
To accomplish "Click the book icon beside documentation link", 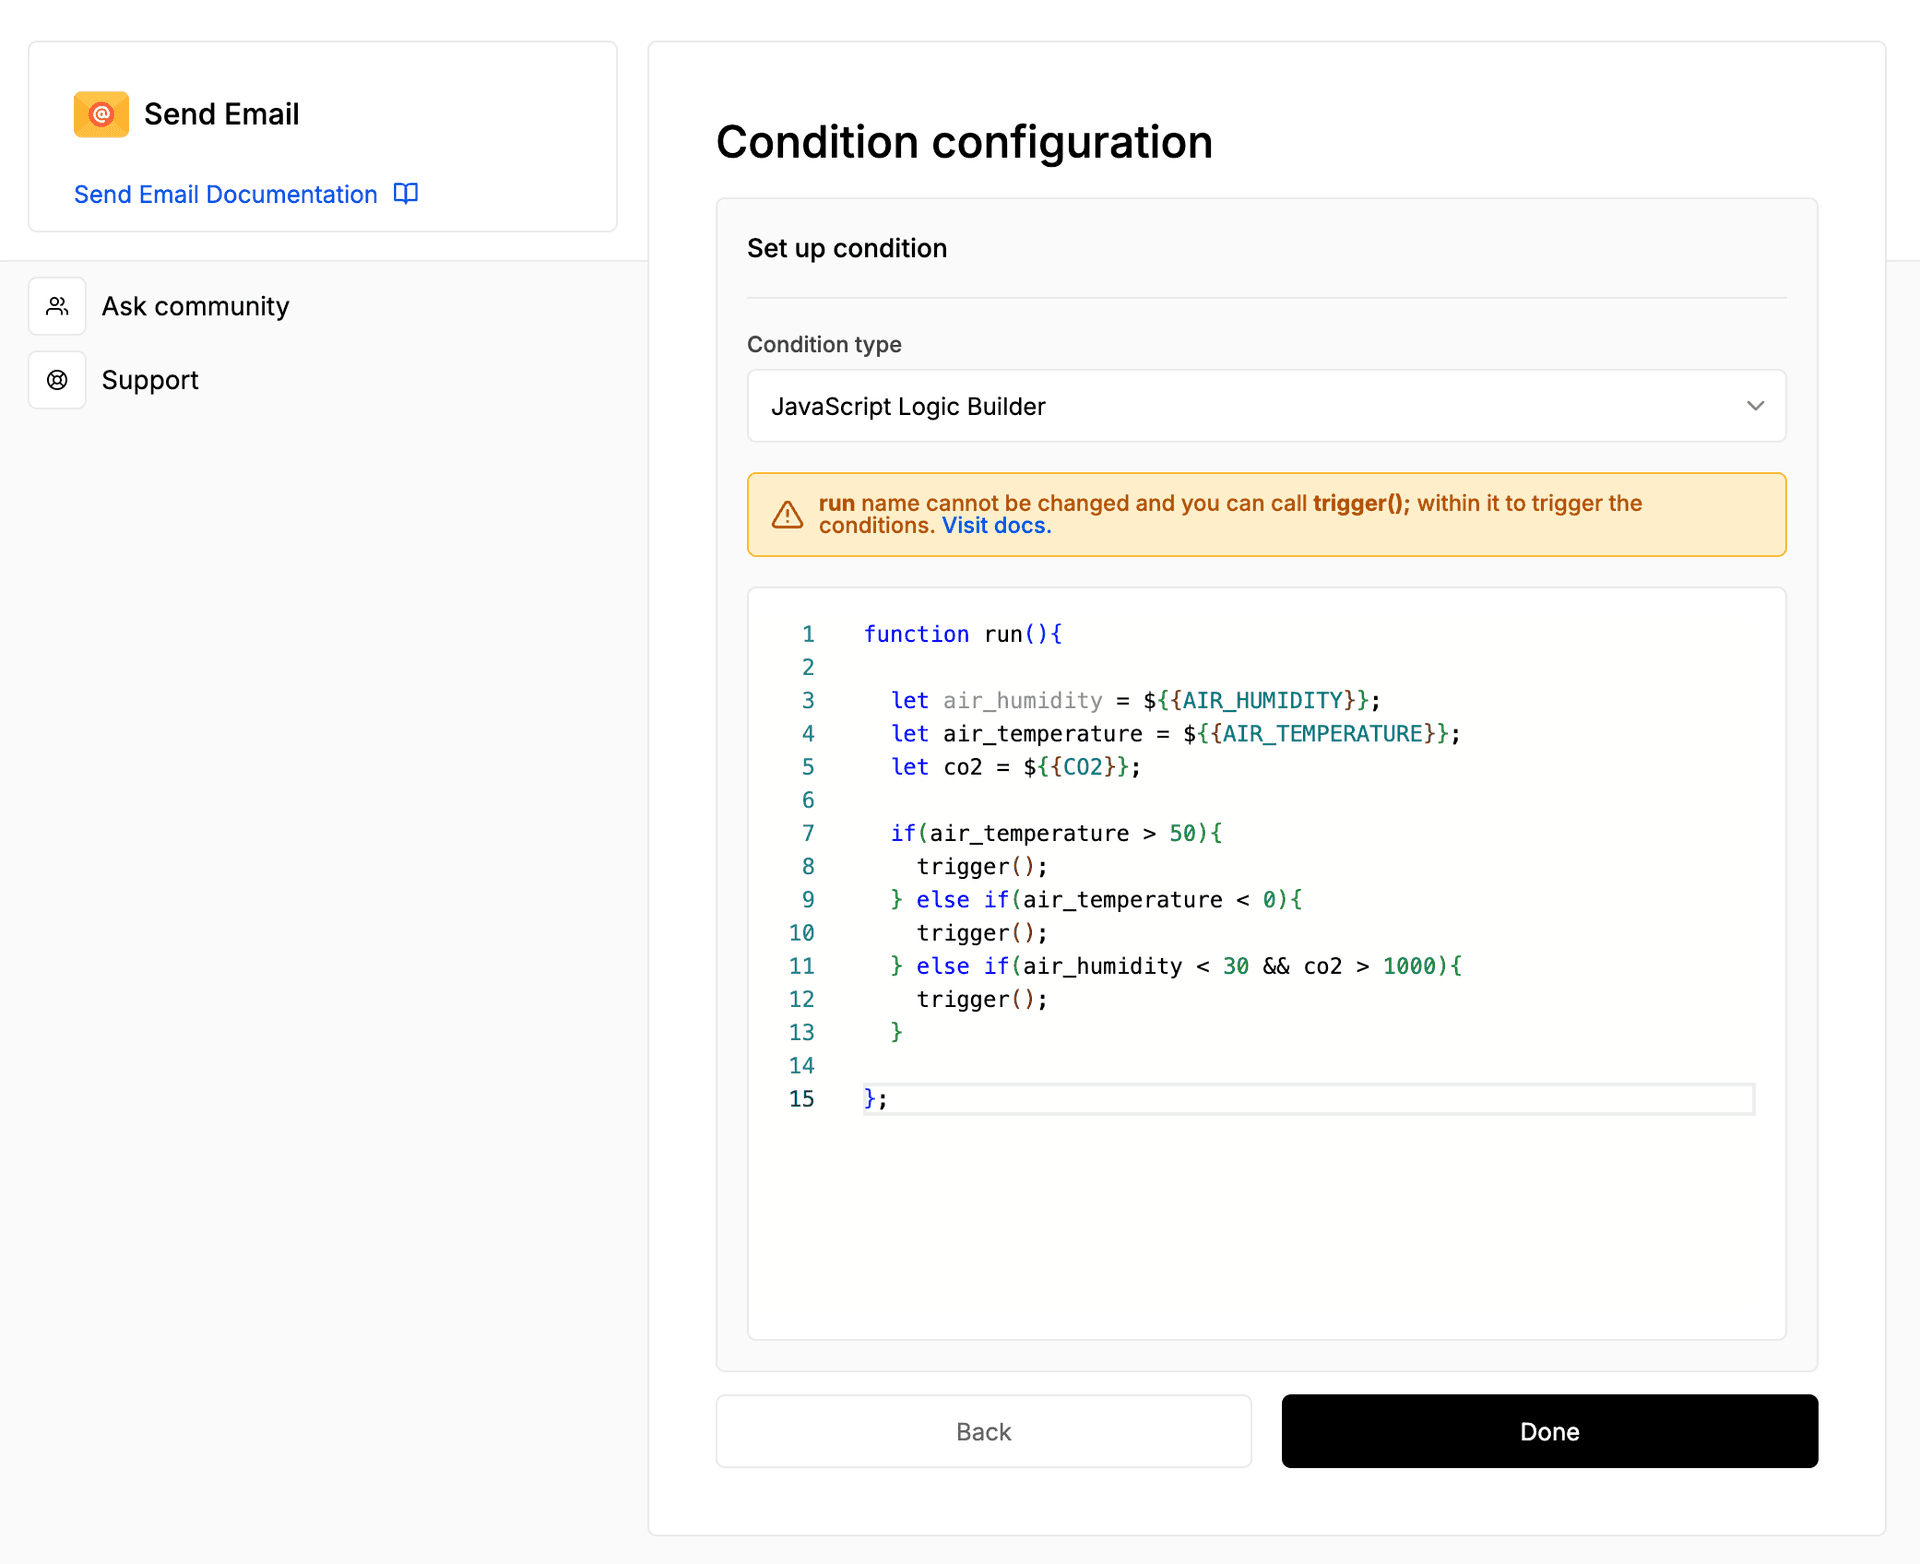I will coord(406,193).
